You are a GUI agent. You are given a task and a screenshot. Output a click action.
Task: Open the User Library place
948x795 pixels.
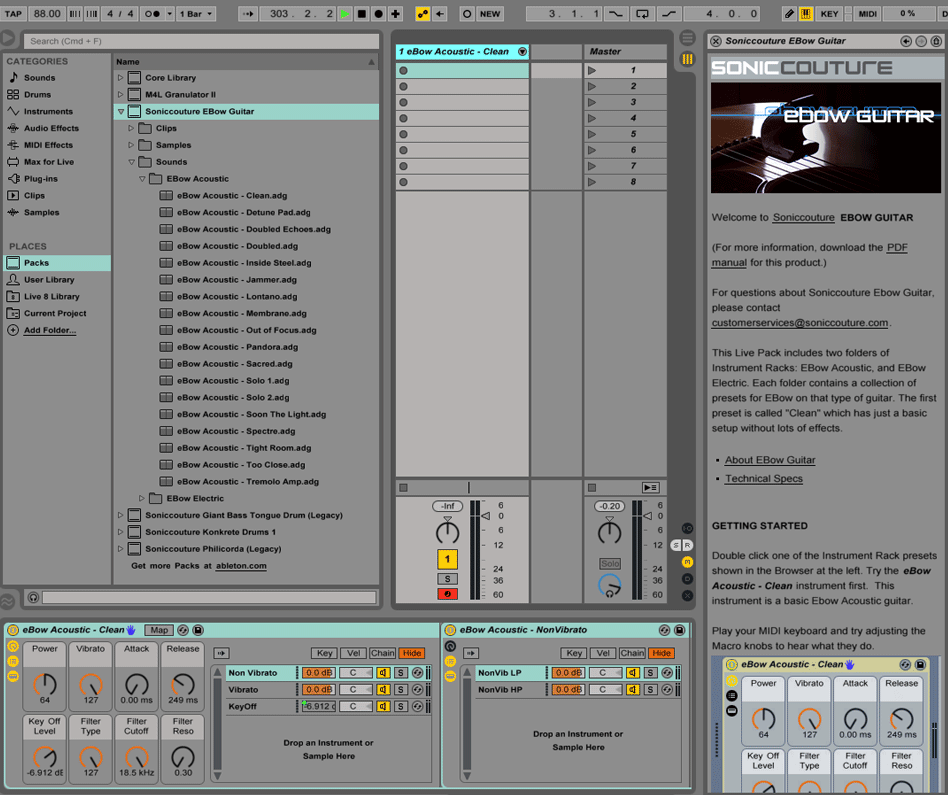[x=49, y=280]
